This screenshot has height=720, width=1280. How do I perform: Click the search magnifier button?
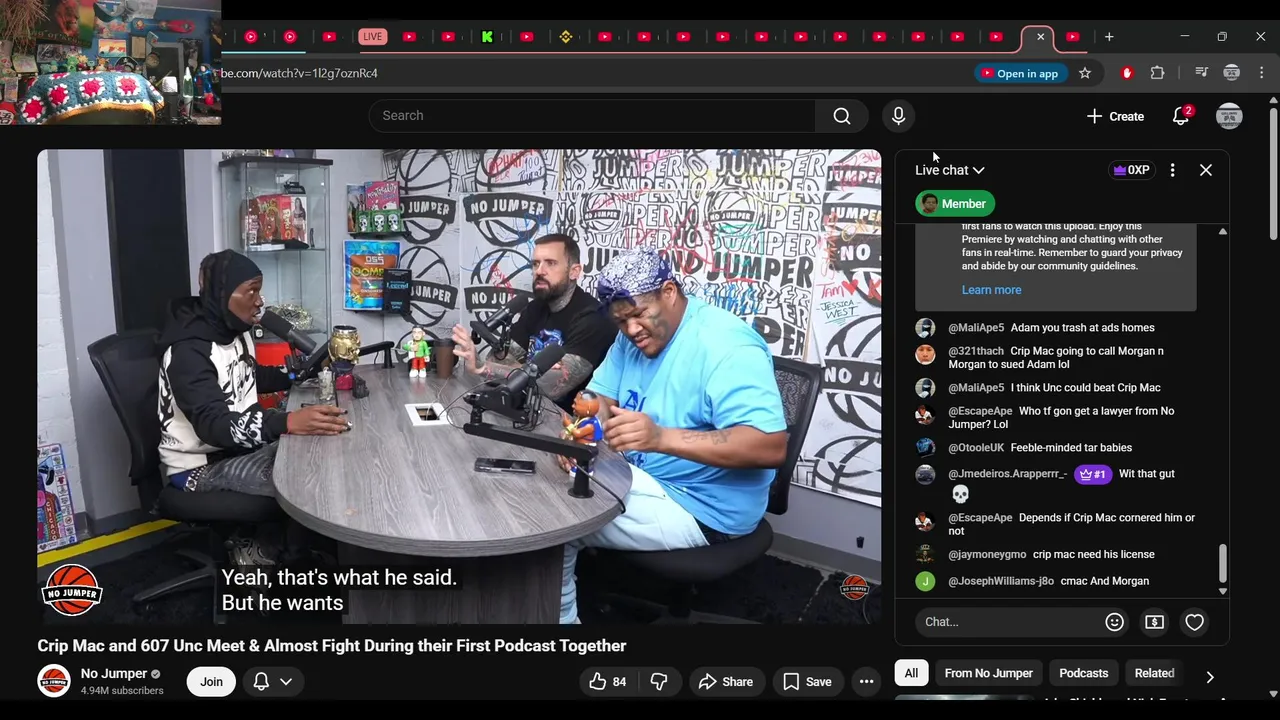pos(842,116)
